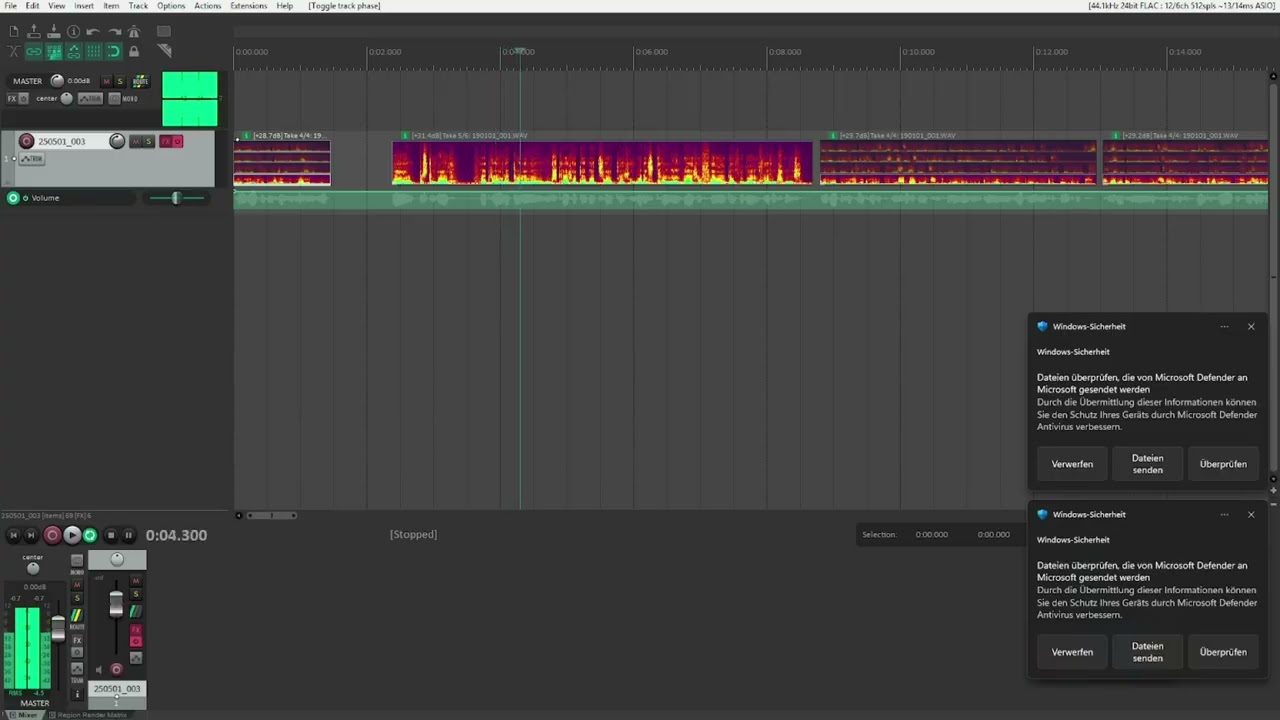Click TRIM envelope button on track 250501_003
This screenshot has width=1280, height=720.
(32, 159)
